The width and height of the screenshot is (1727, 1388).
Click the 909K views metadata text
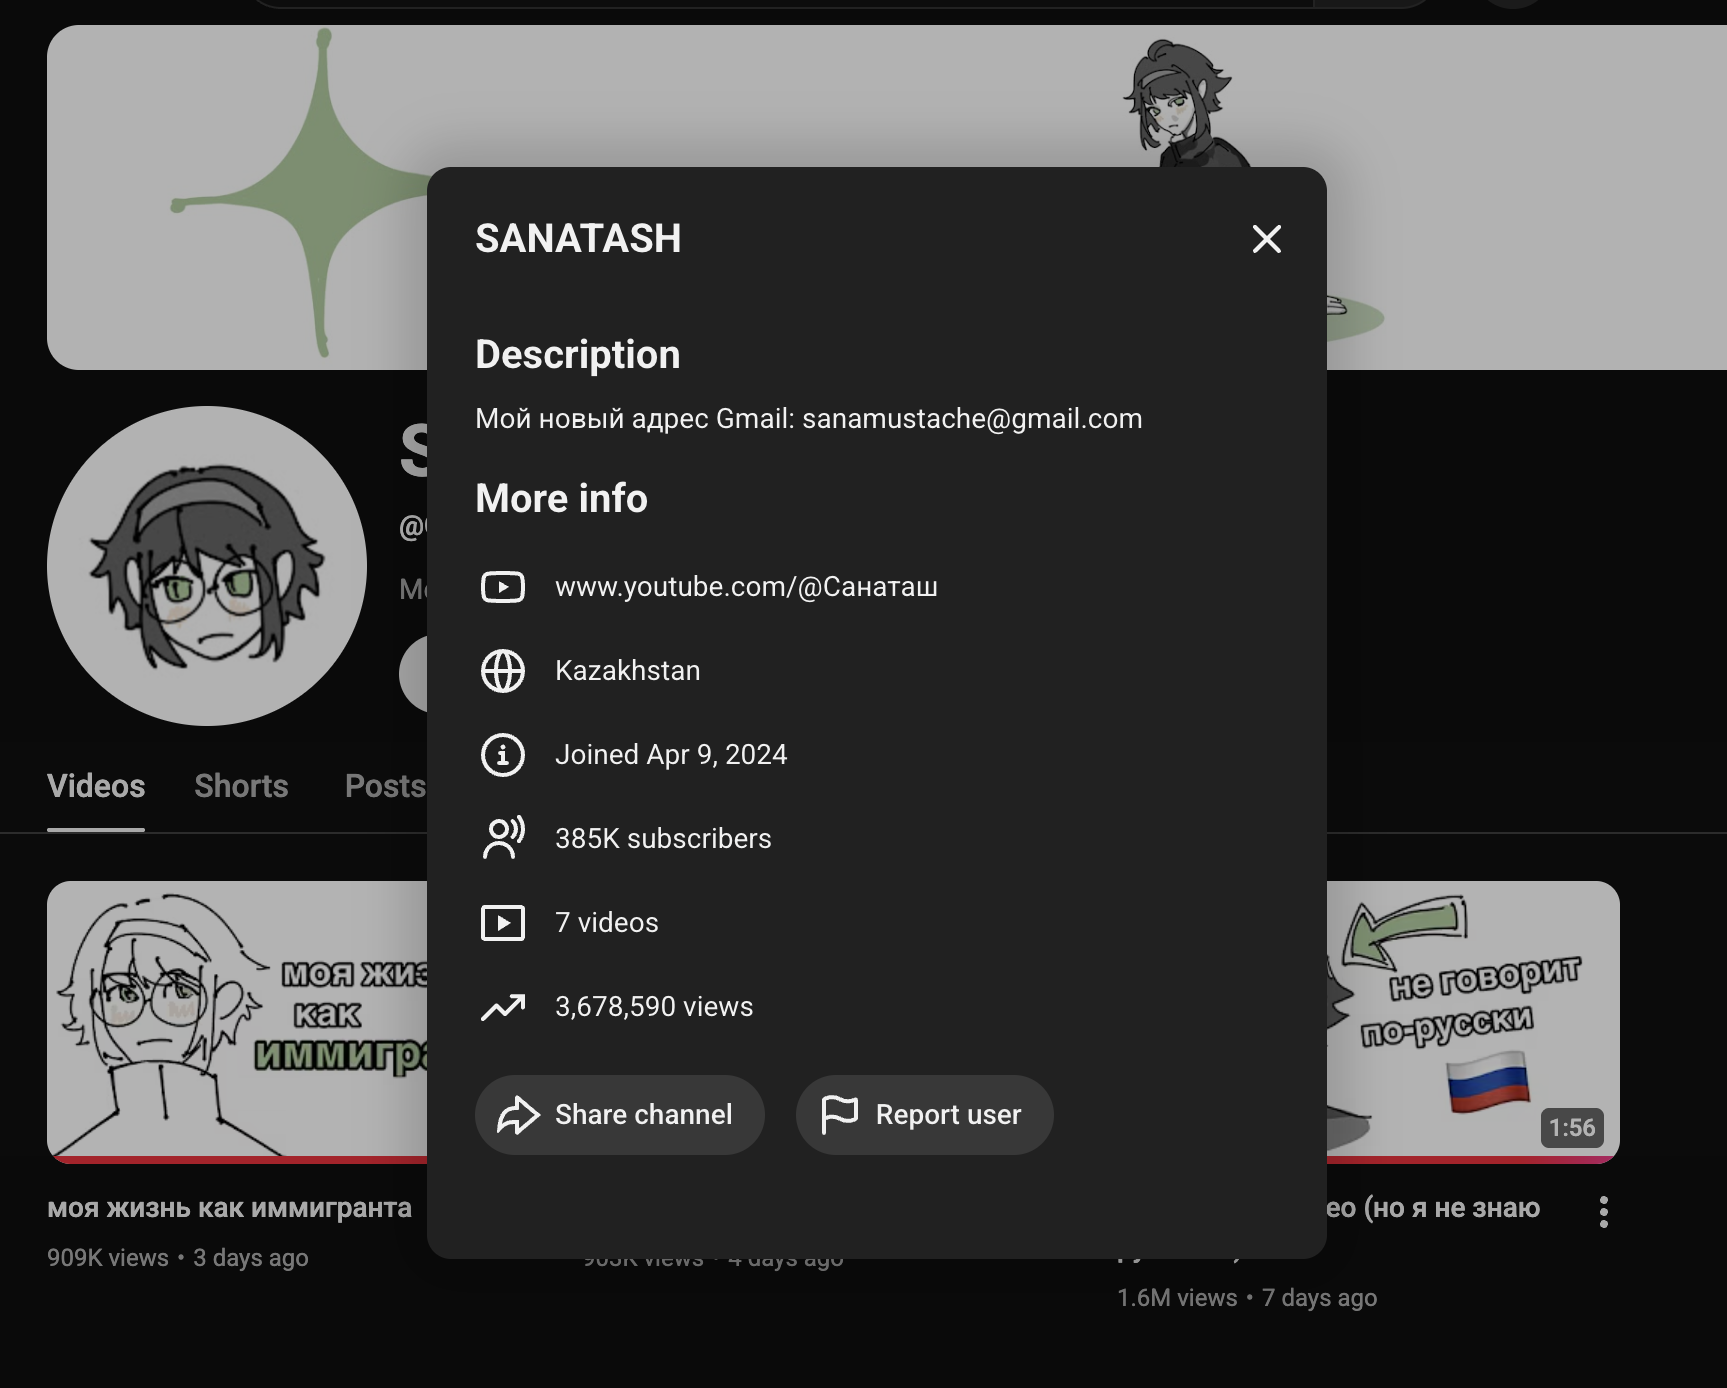108,1258
